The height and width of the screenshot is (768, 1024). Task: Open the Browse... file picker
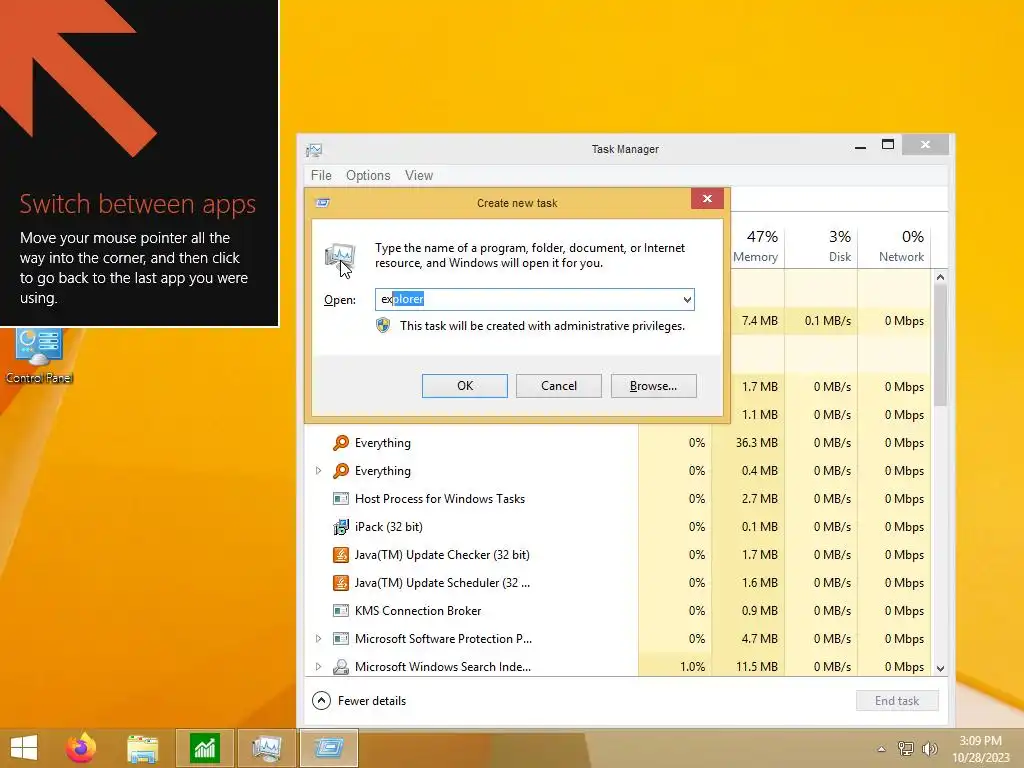click(x=653, y=386)
